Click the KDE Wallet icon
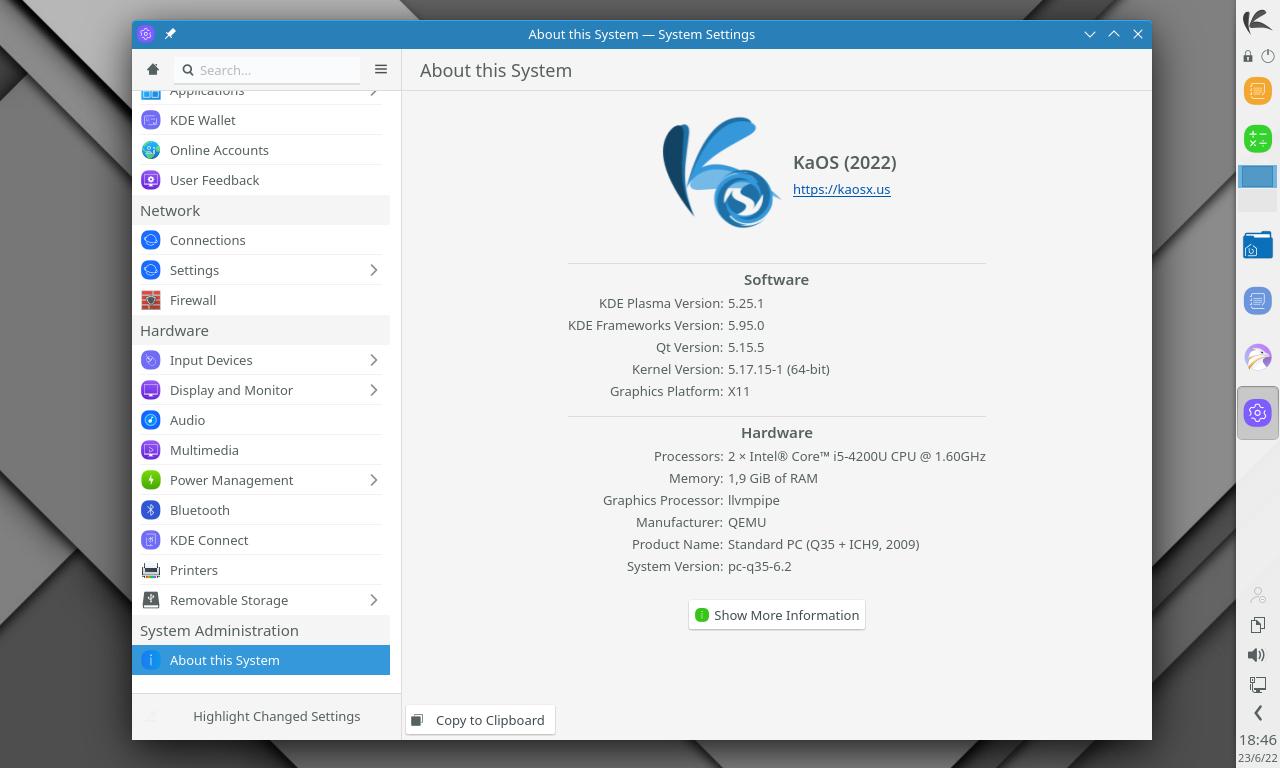This screenshot has width=1280, height=768. tap(151, 120)
